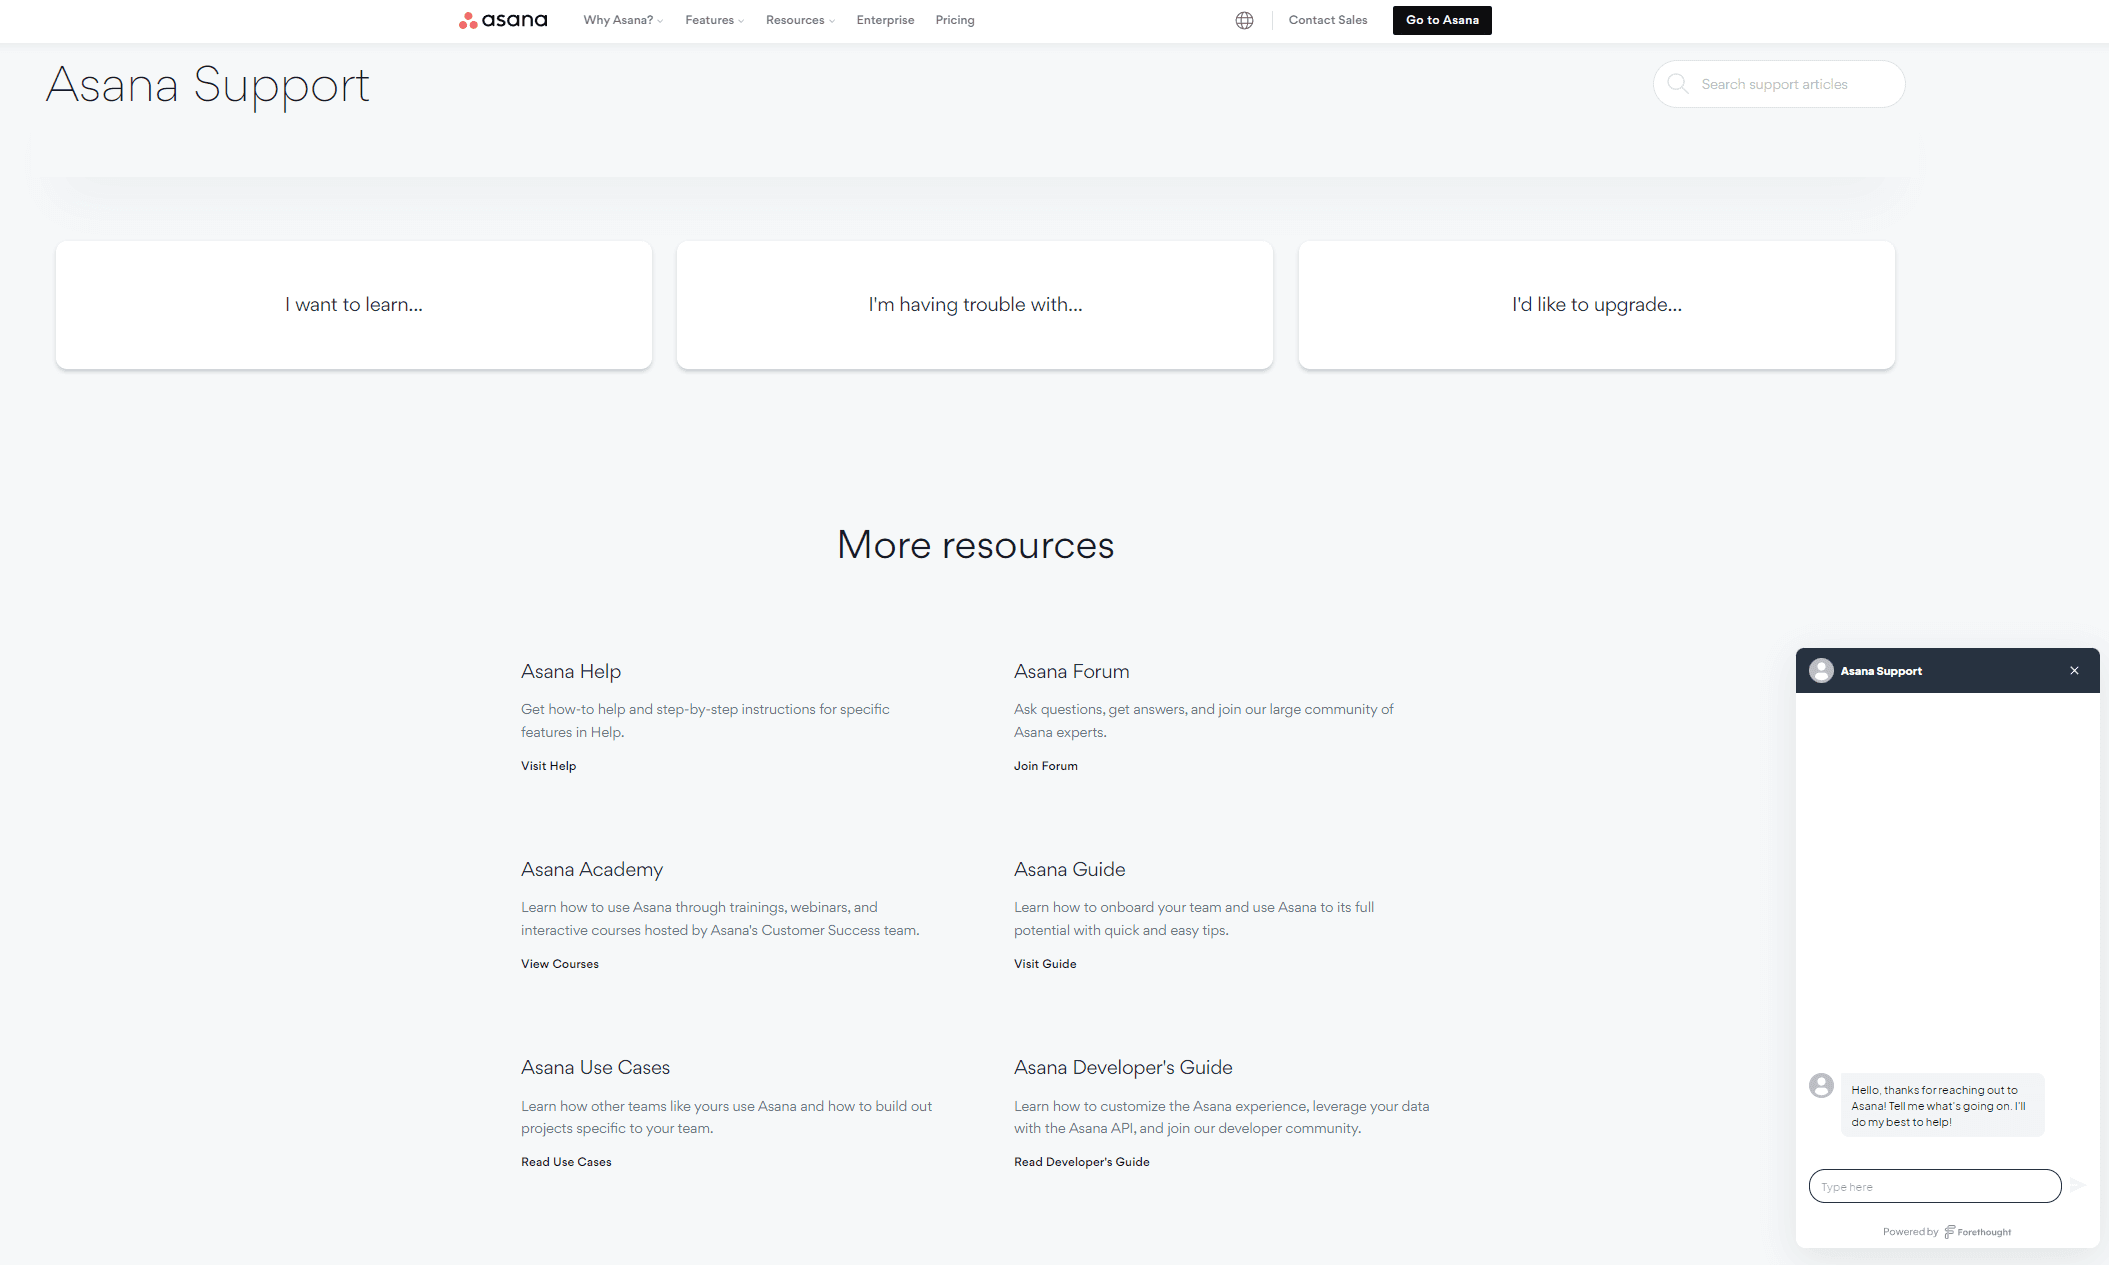Close the Asana Support chat widget
Viewport: 2109px width, 1265px height.
tap(2074, 671)
